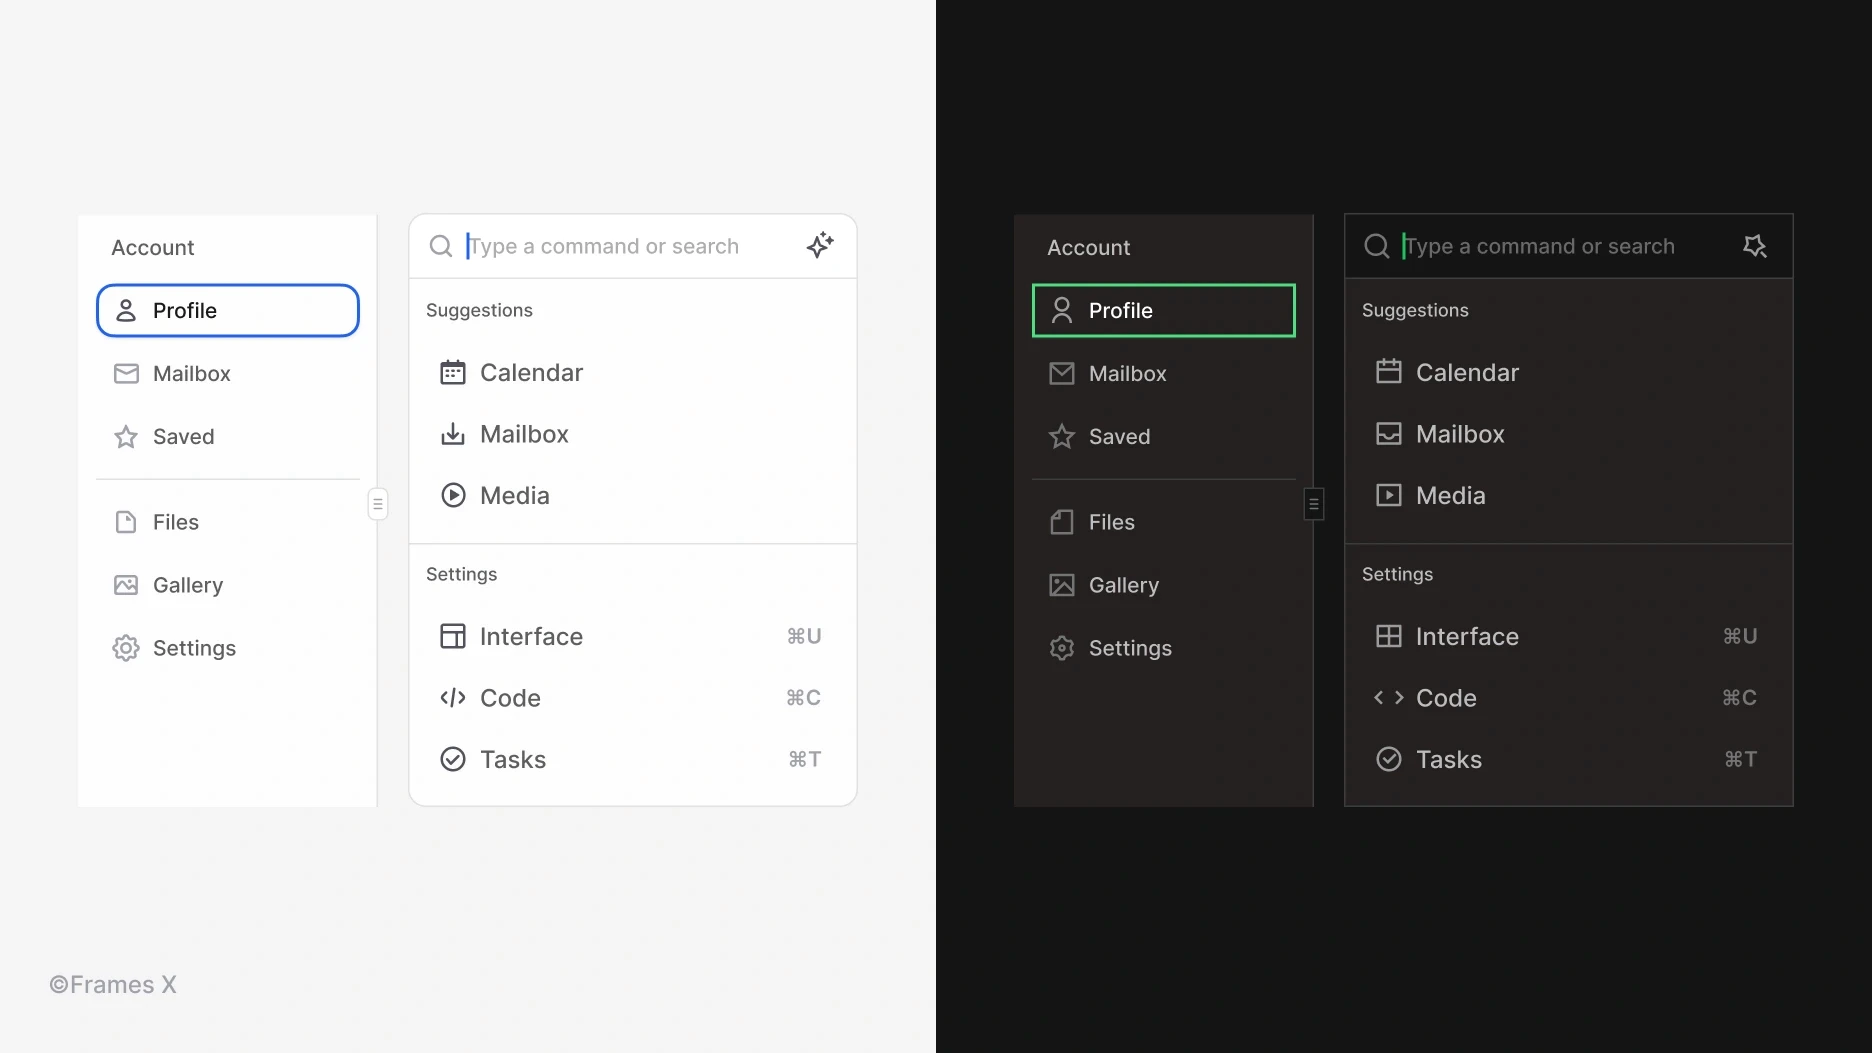1872x1053 pixels.
Task: Click the 'Account' heading in the dark sidebar
Action: [x=1089, y=247]
